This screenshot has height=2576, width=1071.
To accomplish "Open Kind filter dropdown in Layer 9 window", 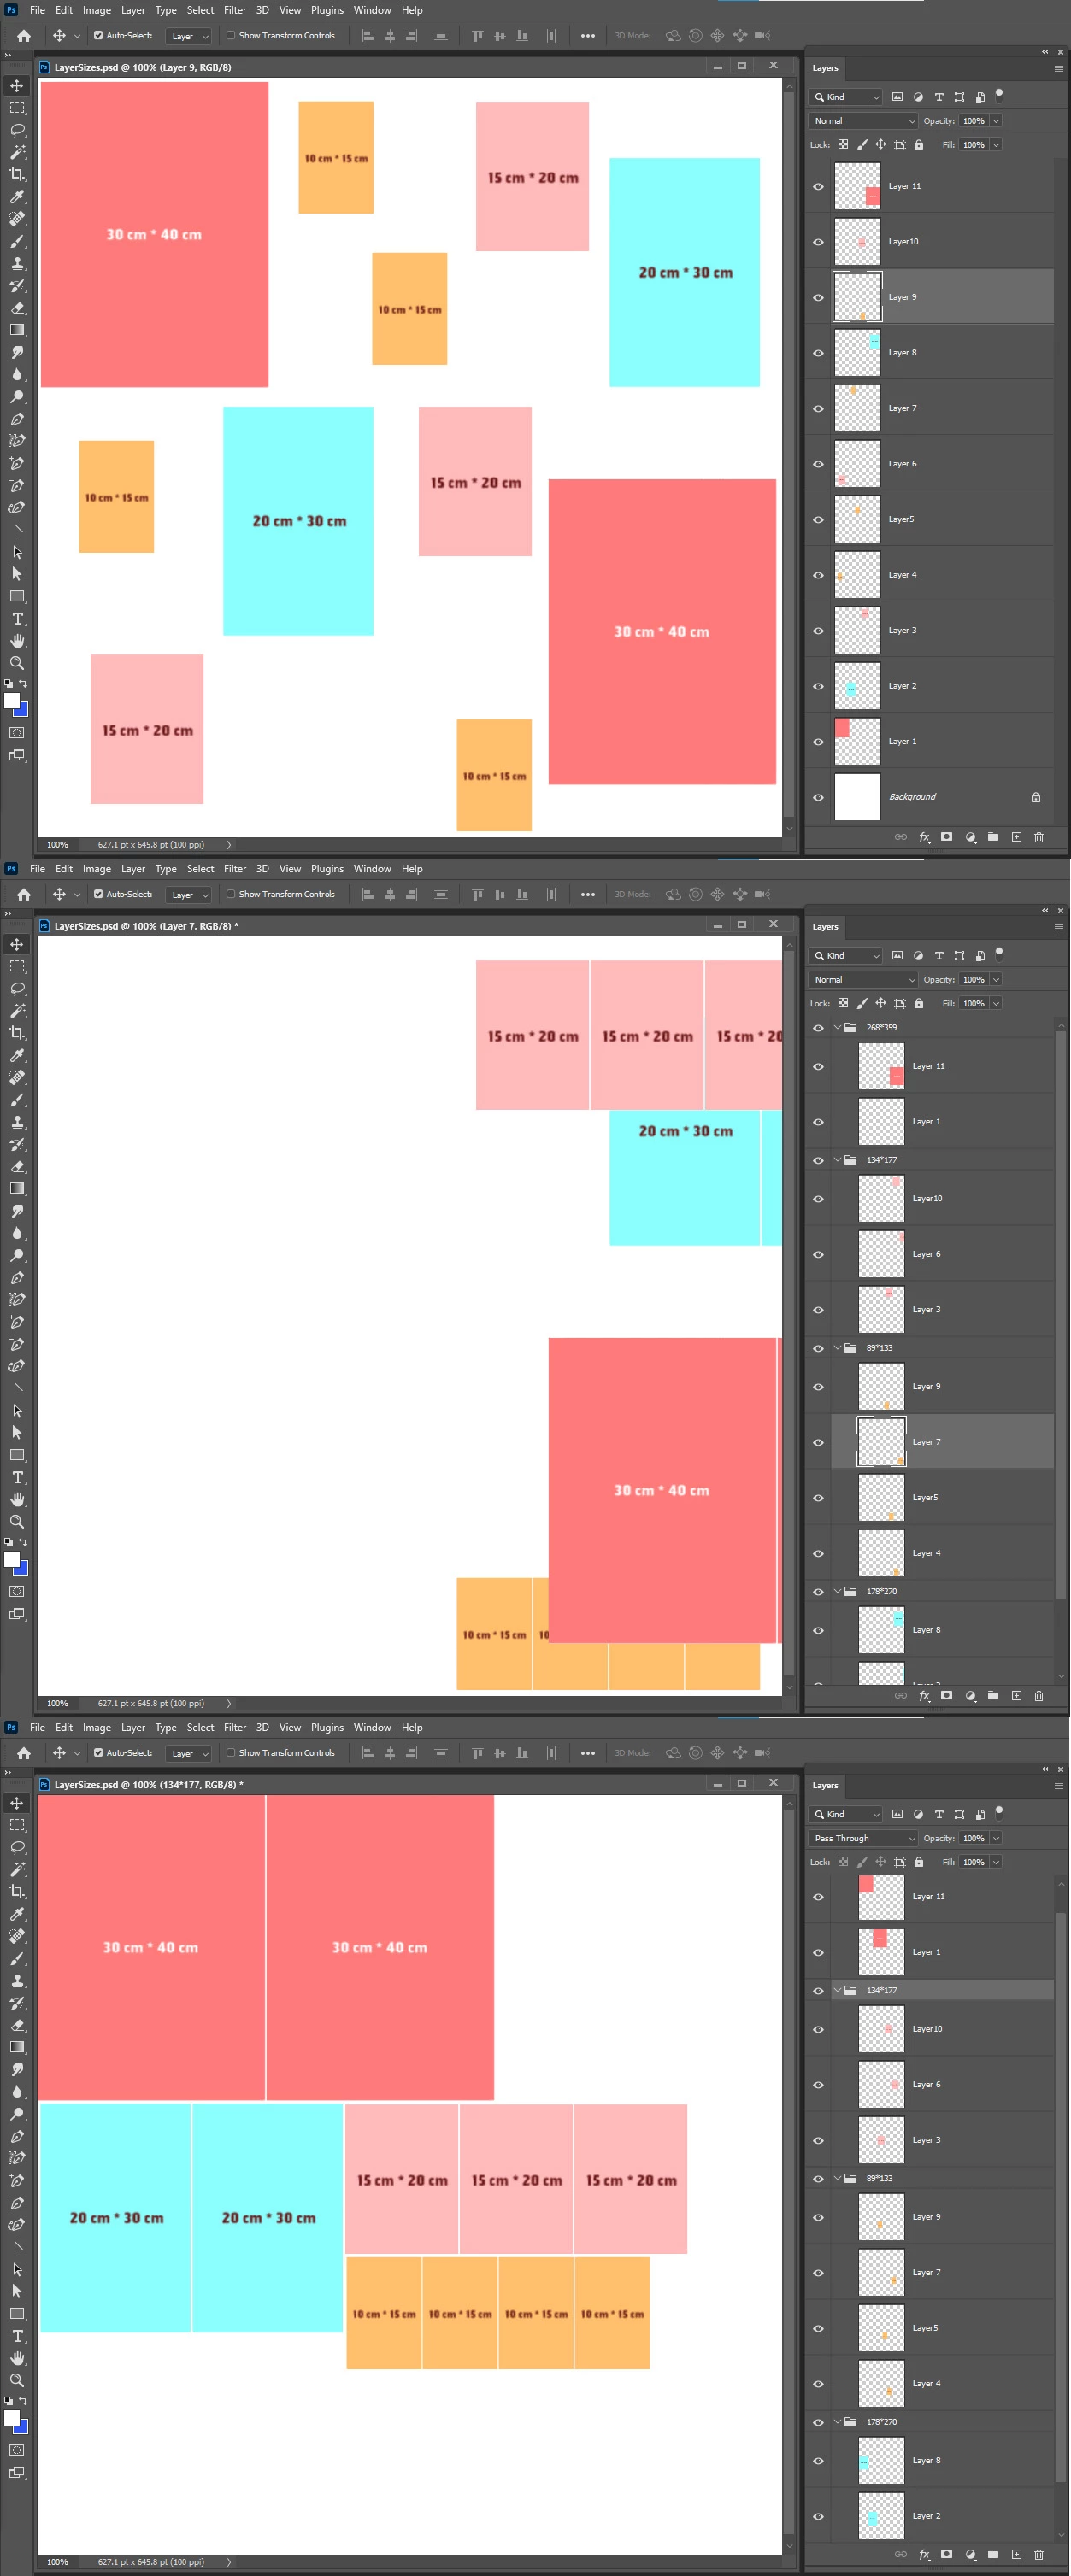I will (846, 97).
